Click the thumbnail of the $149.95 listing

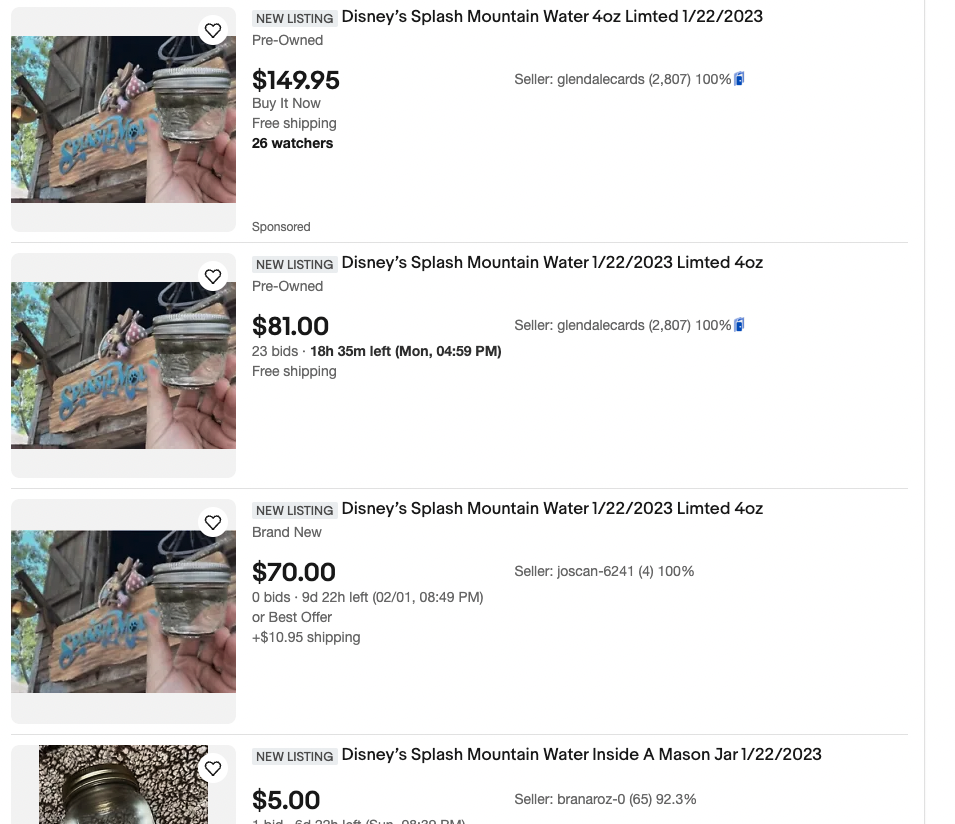tap(123, 120)
